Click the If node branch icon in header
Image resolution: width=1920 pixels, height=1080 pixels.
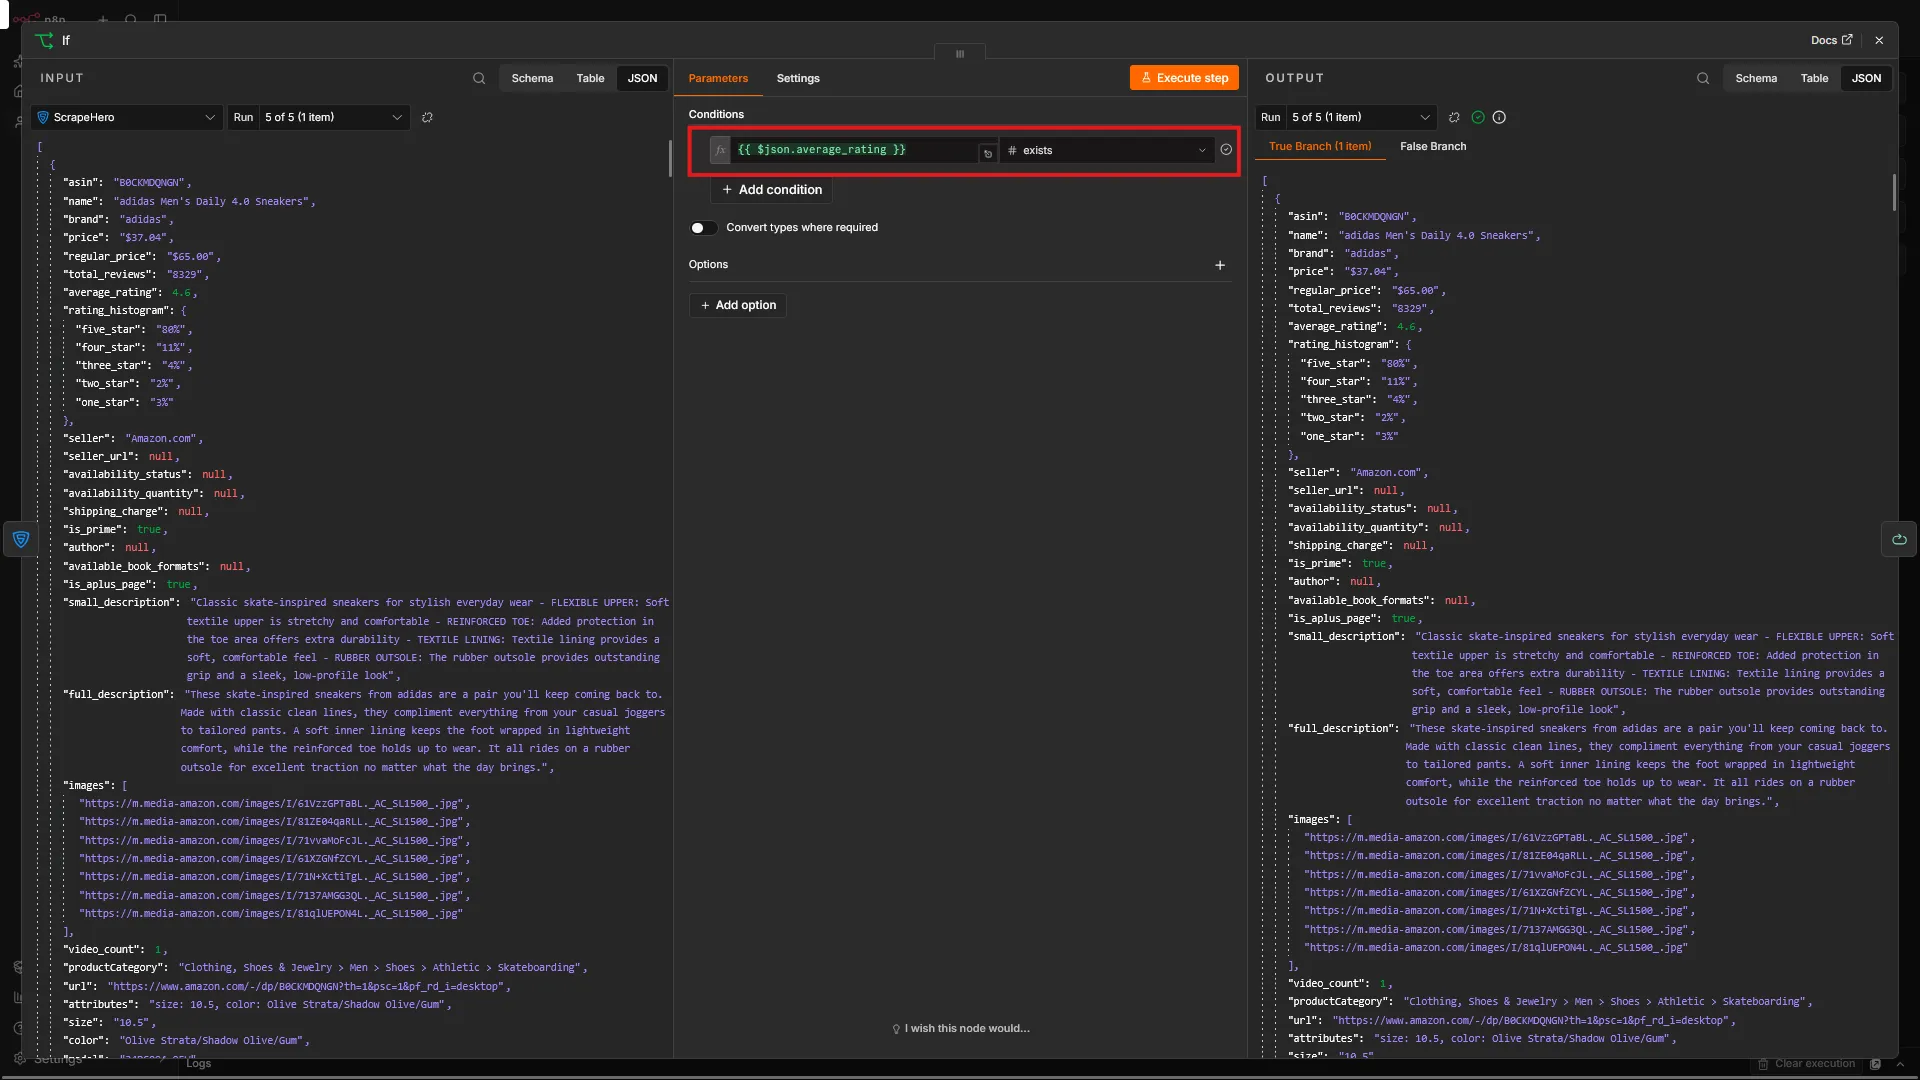44,40
